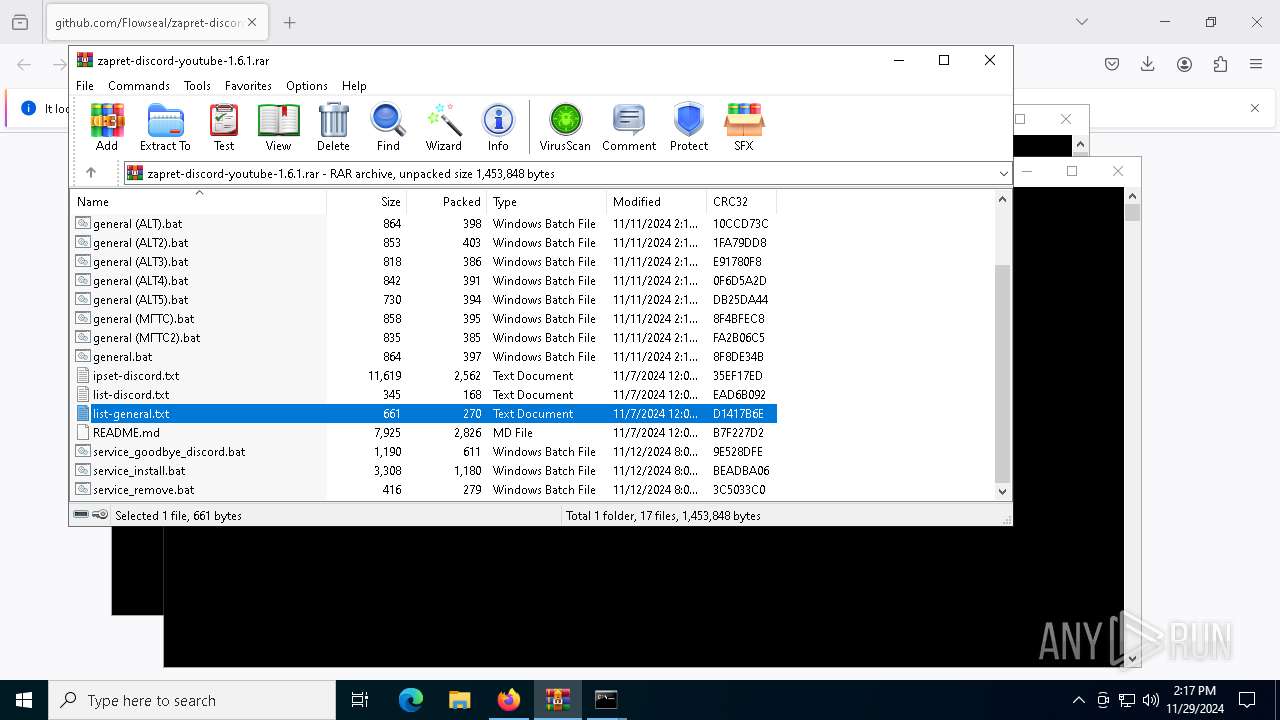Viewport: 1280px width, 720px height.
Task: Click the taskbar search box
Action: pyautogui.click(x=192, y=700)
